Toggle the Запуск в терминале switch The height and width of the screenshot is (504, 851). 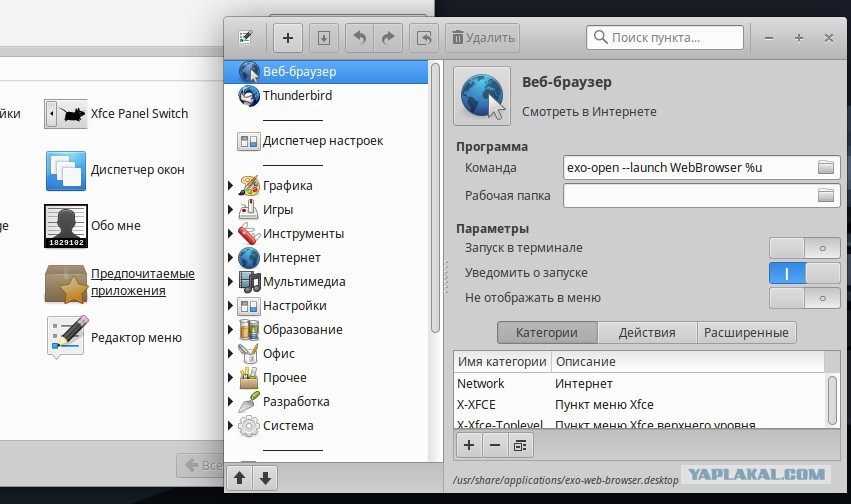pyautogui.click(x=804, y=248)
